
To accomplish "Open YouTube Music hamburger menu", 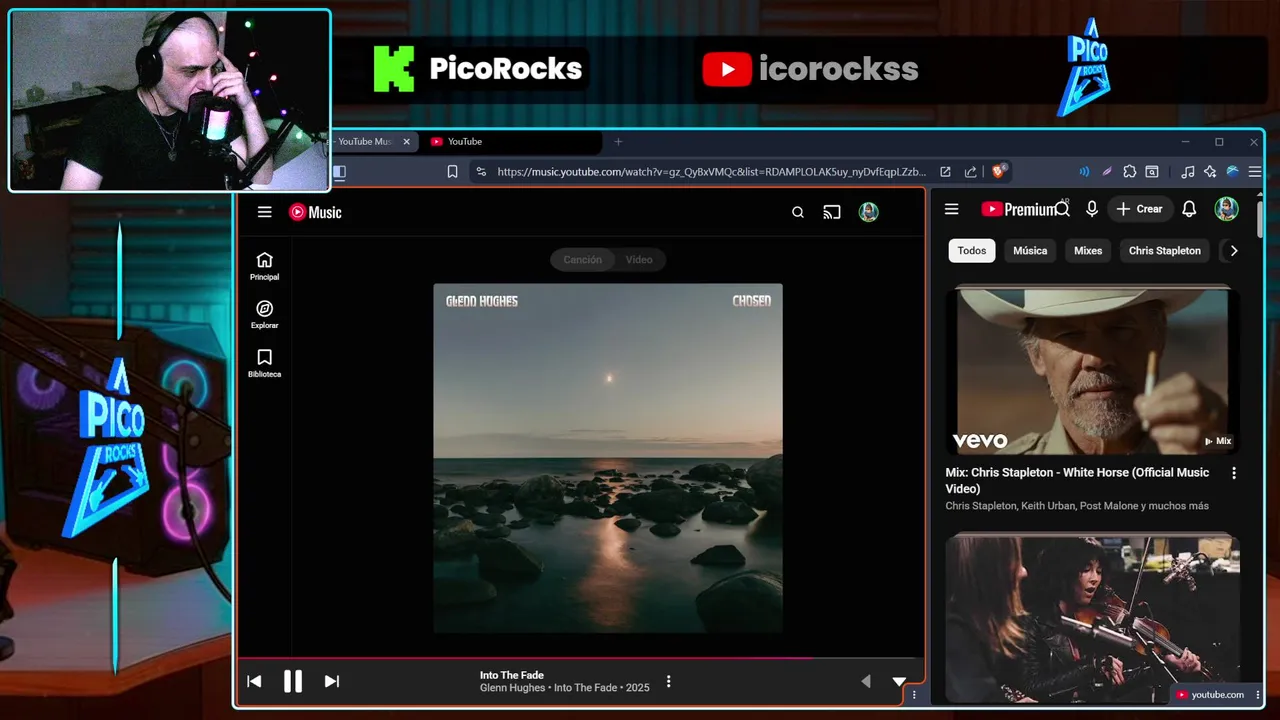I will pos(264,212).
